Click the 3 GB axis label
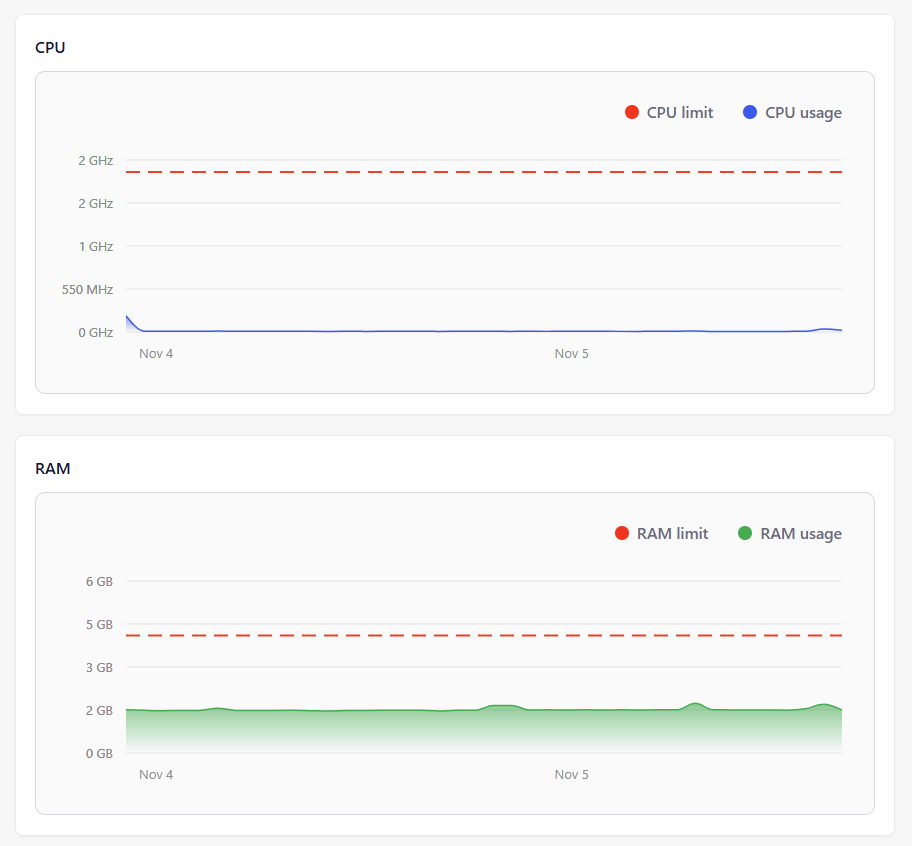 click(99, 667)
